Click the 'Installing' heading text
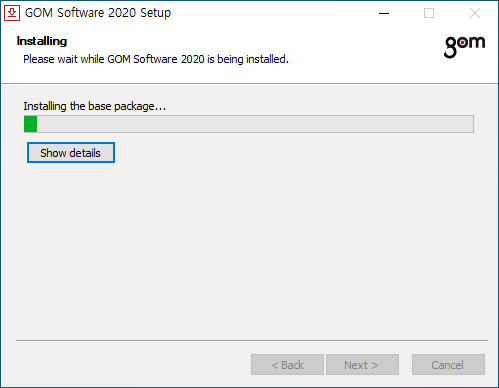This screenshot has width=499, height=388. point(42,41)
